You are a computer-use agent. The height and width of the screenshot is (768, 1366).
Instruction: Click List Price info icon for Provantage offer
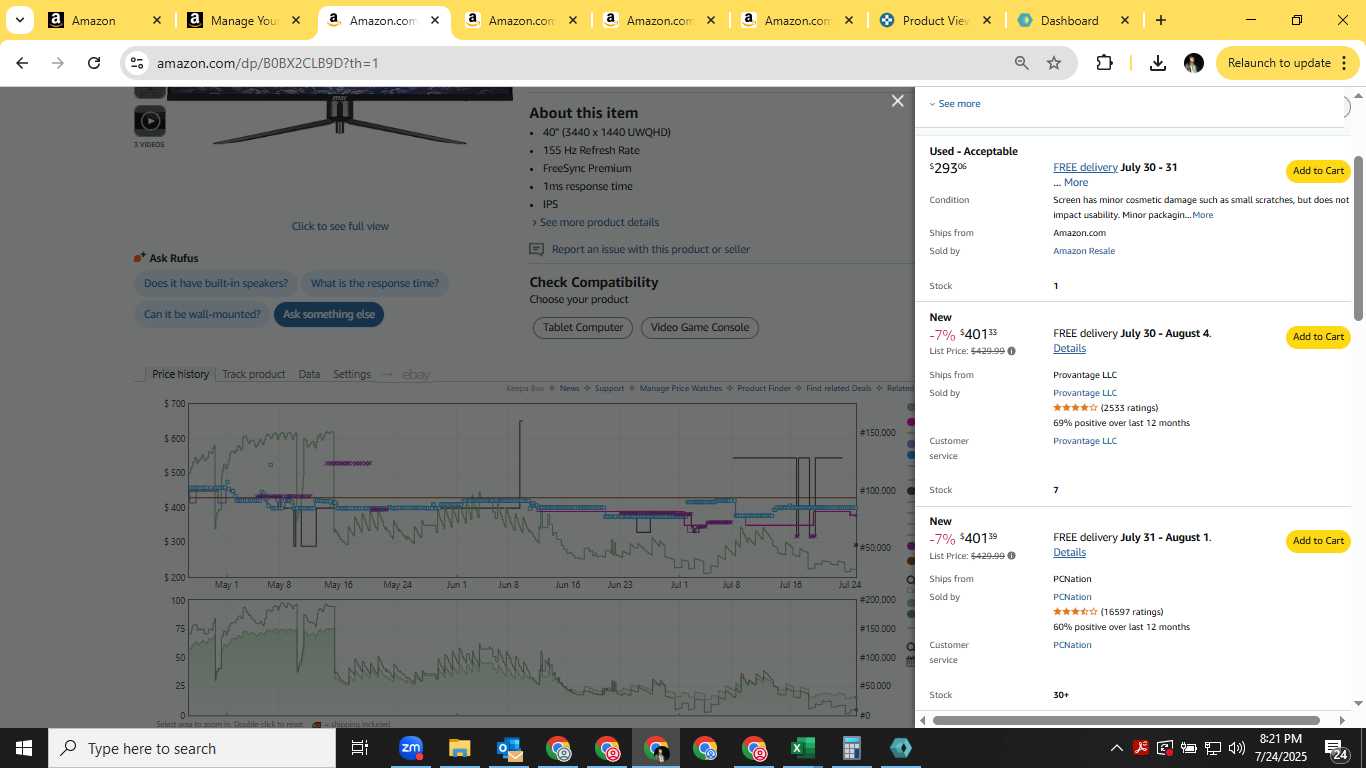[1011, 351]
